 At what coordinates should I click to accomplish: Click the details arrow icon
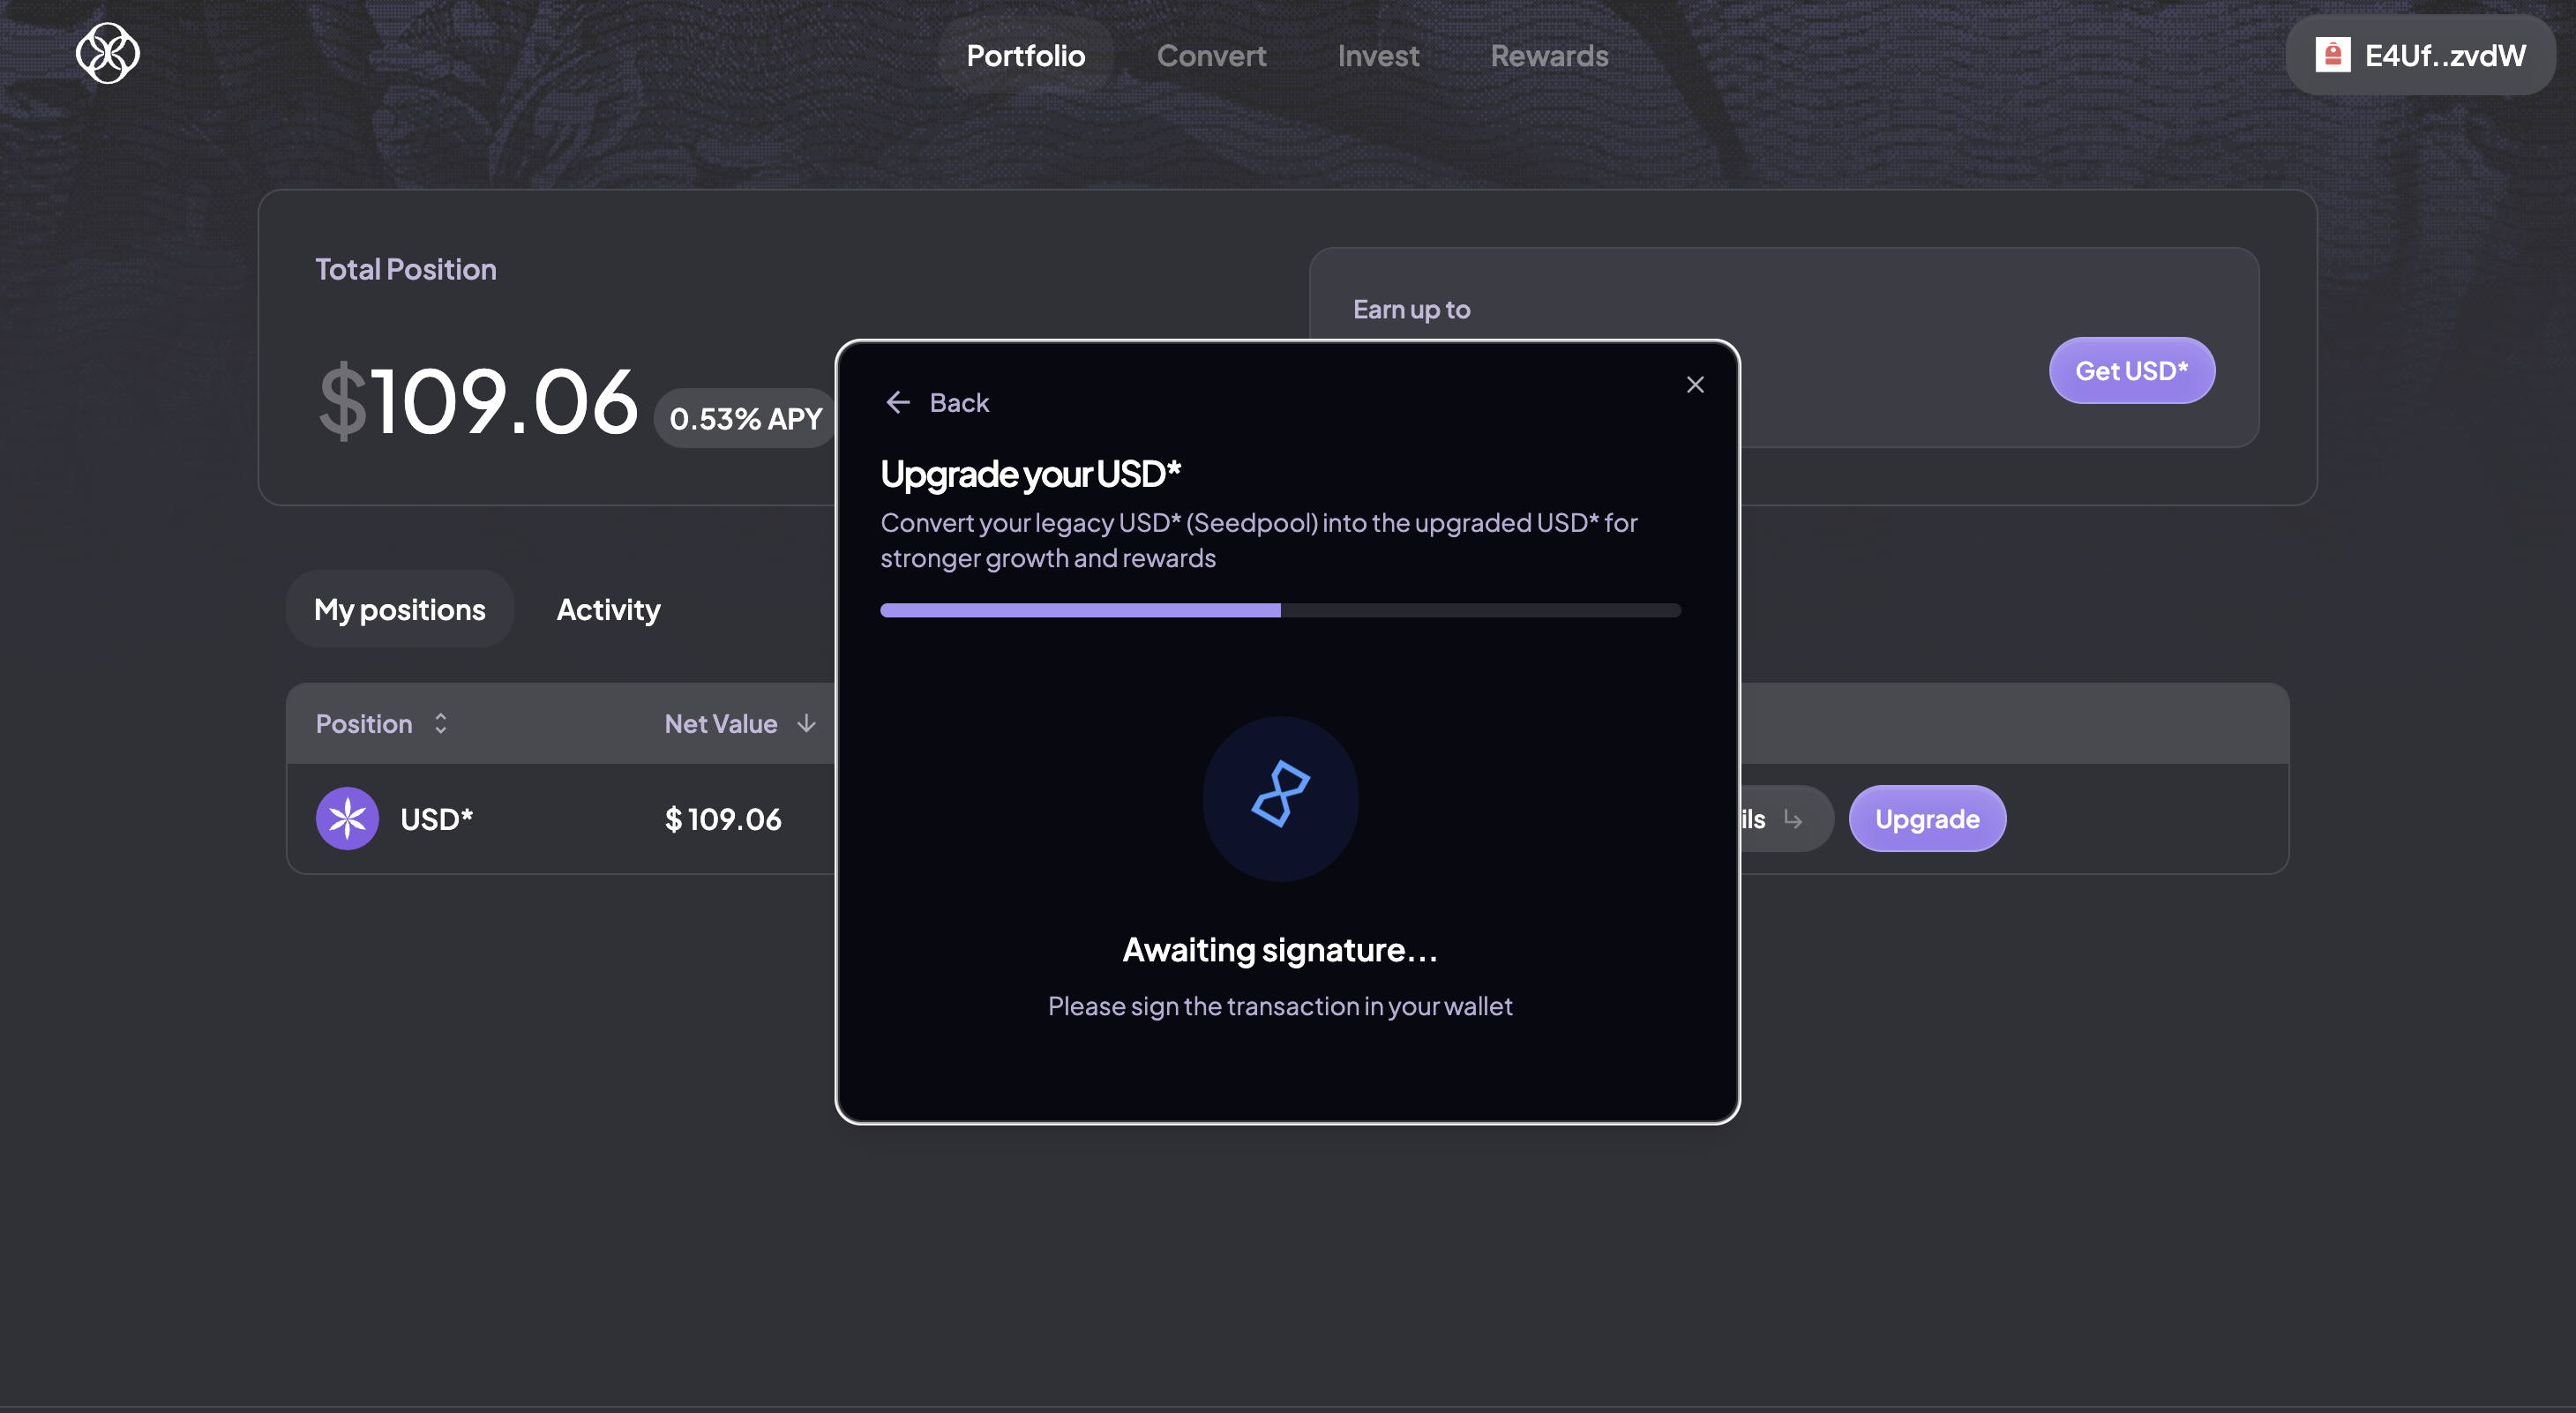(x=1793, y=820)
